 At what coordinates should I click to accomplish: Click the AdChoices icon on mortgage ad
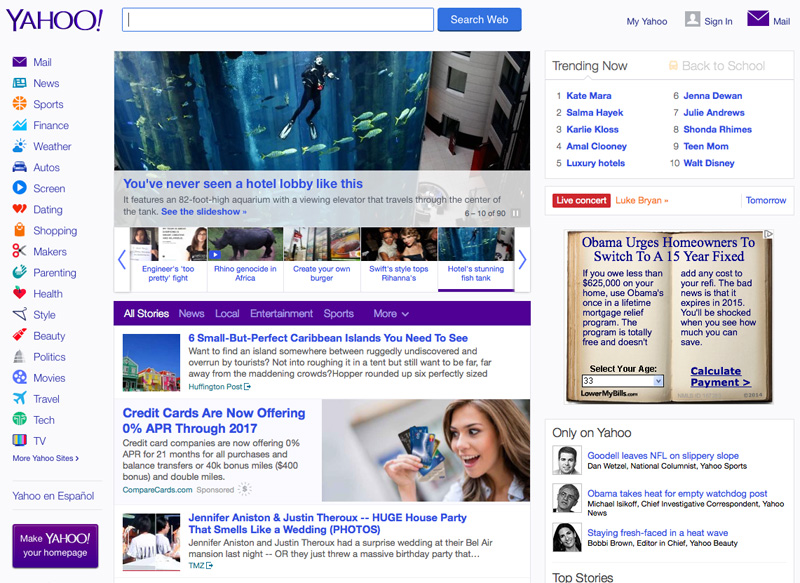click(768, 234)
